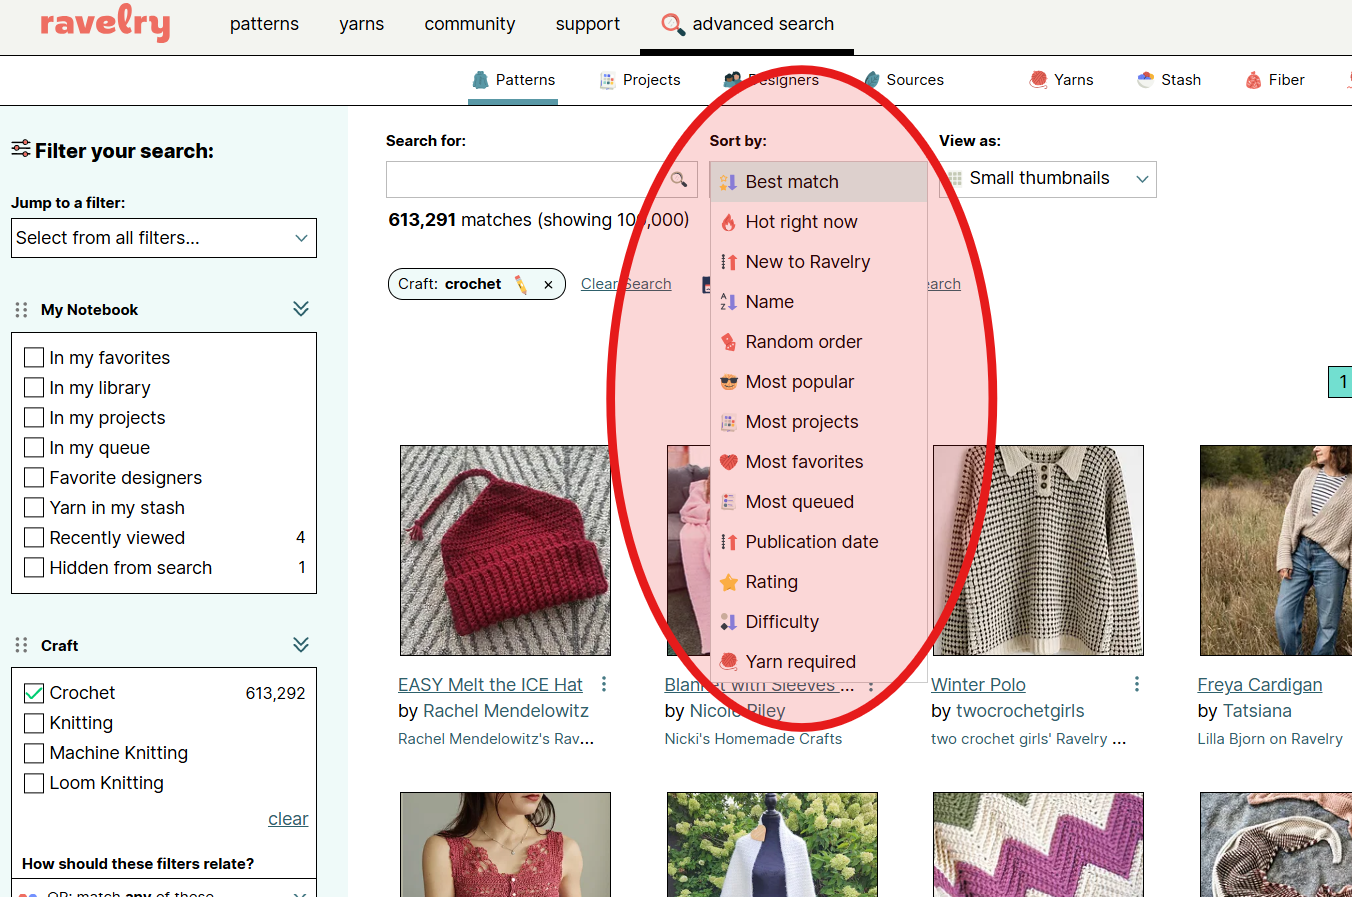
Task: Remove the crochet filter chip via its x icon
Action: 548,284
